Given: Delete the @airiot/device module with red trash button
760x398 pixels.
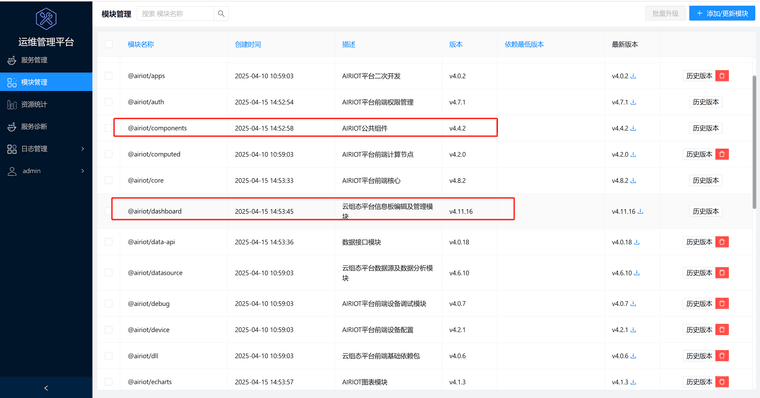Looking at the screenshot, I should pyautogui.click(x=722, y=330).
